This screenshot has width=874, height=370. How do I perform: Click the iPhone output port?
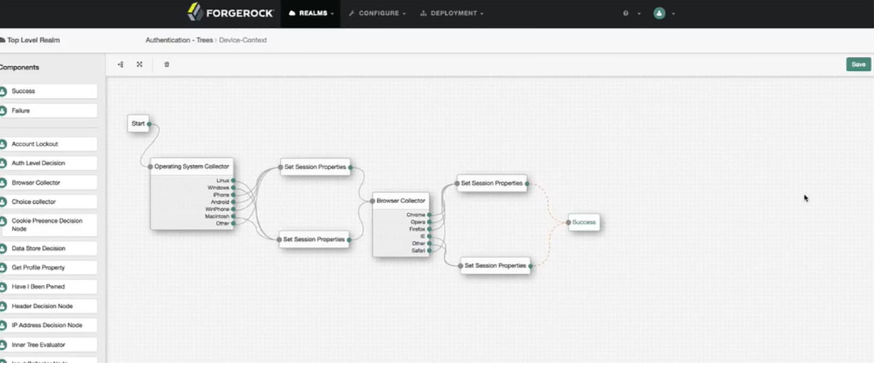pos(233,195)
